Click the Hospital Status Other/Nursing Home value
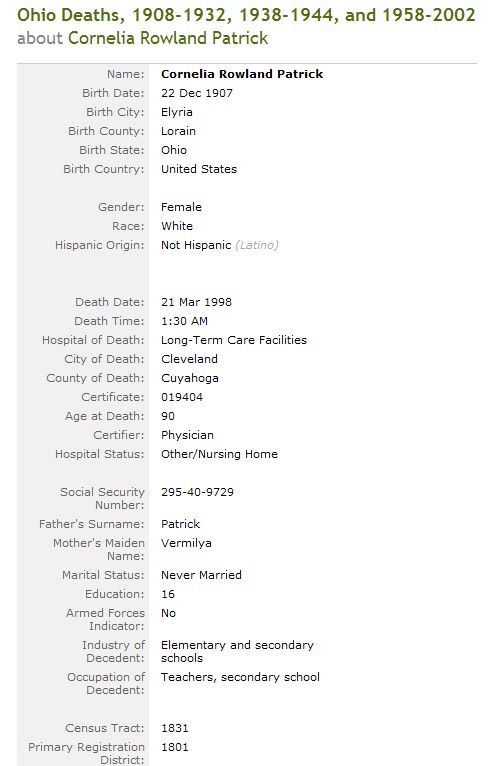The width and height of the screenshot is (489, 766). [x=219, y=454]
